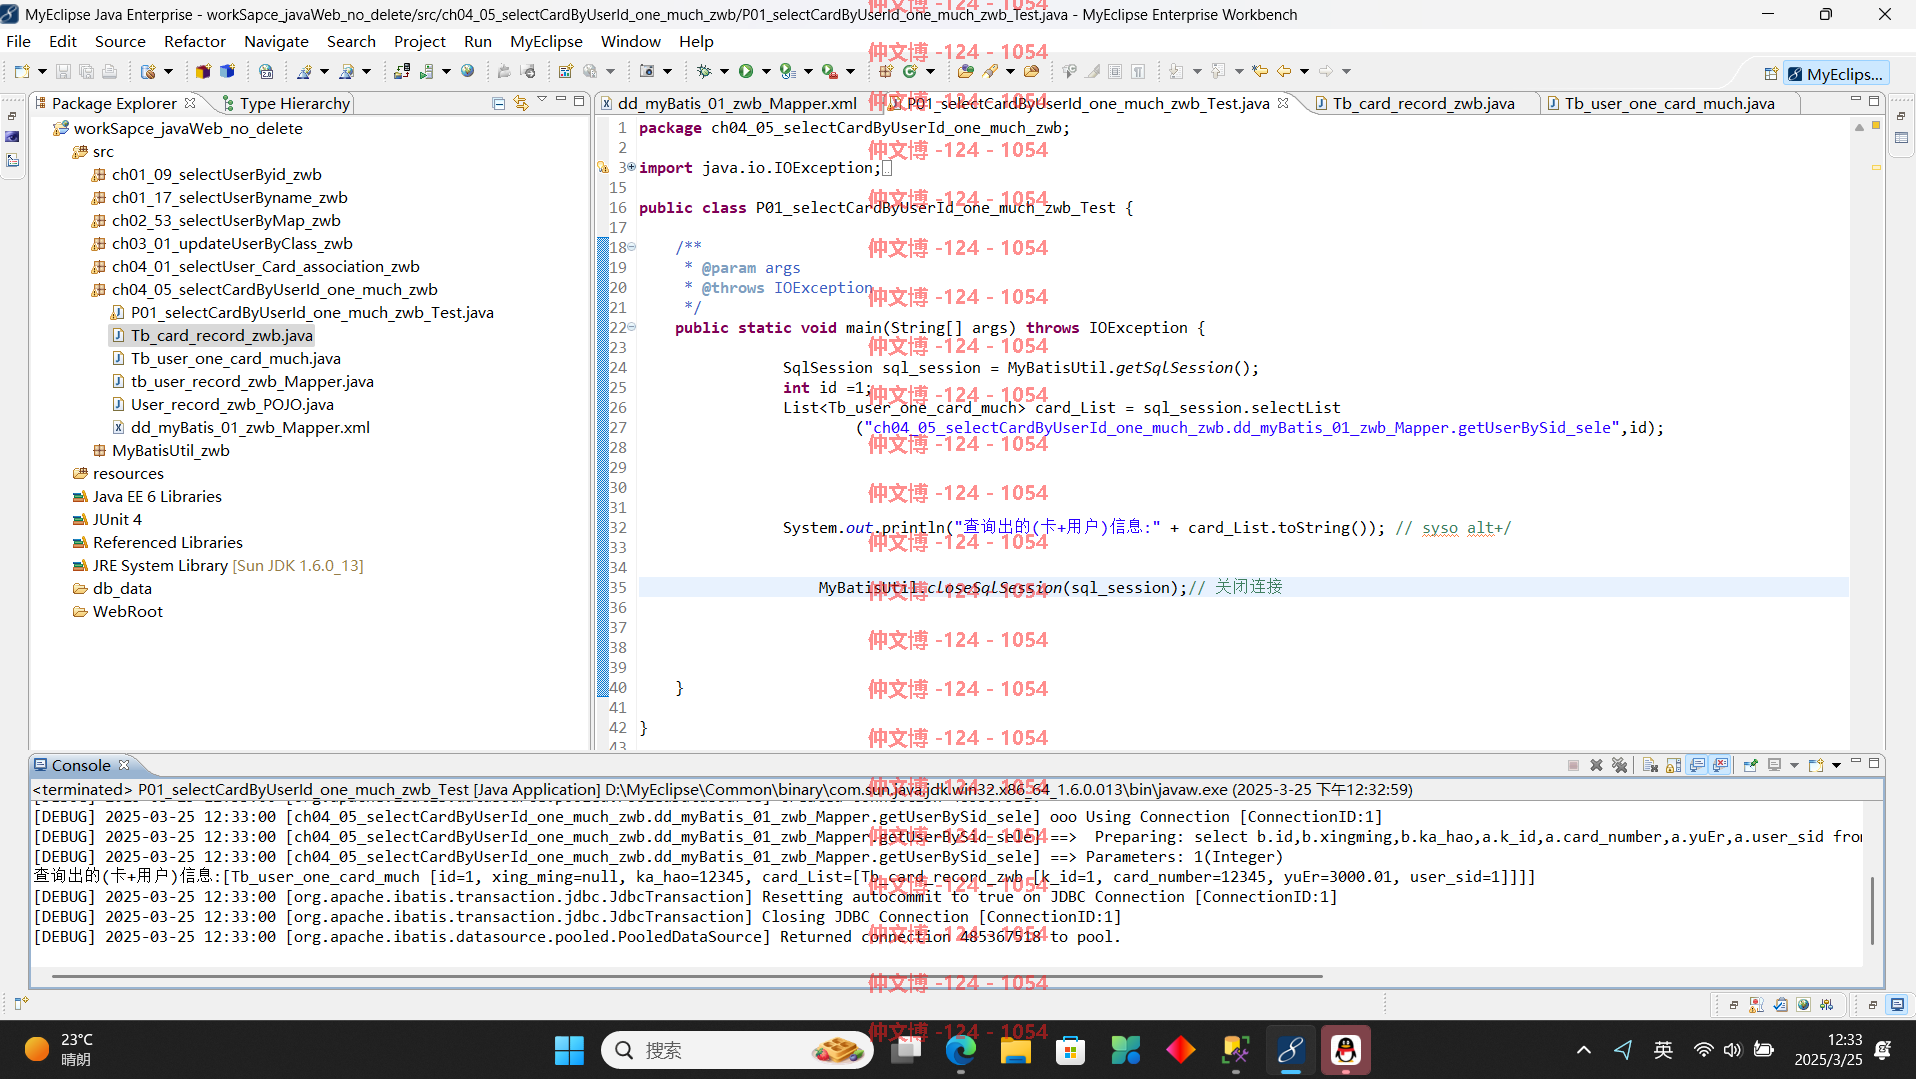Close the P01 Test.java editor tab
The image size is (1916, 1079).
coord(1283,103)
